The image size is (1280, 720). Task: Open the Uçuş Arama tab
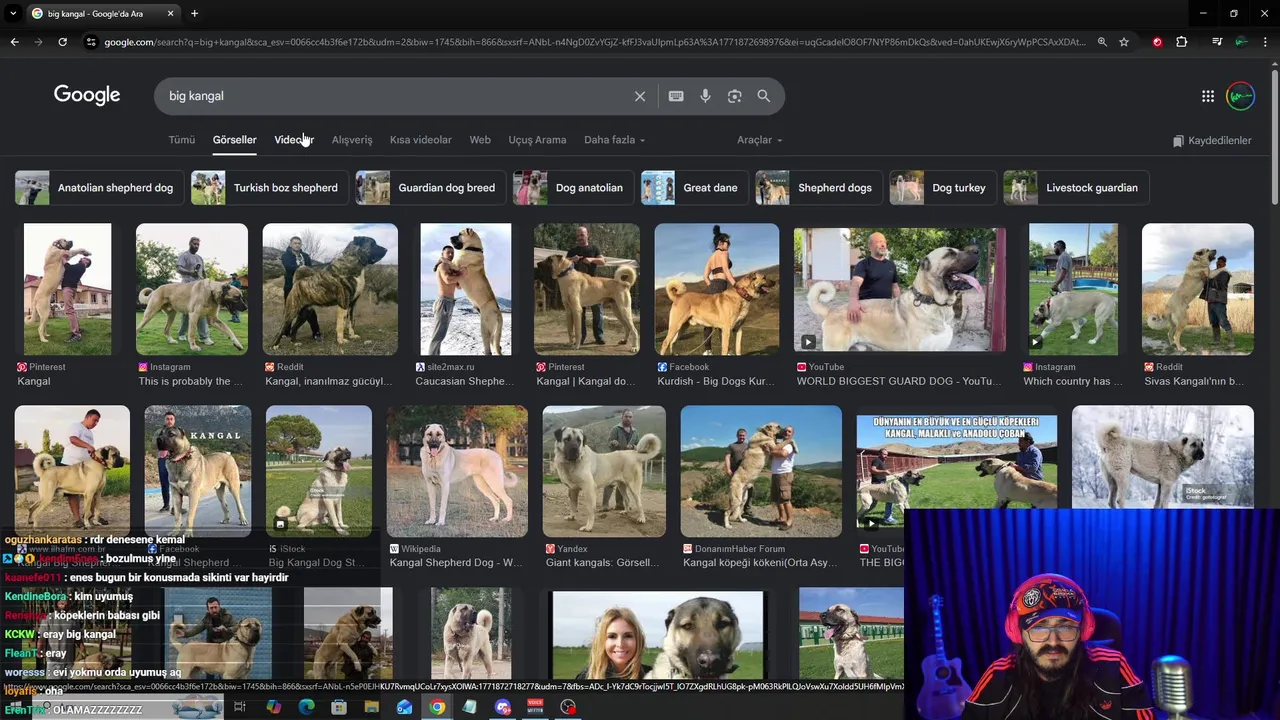click(x=537, y=140)
